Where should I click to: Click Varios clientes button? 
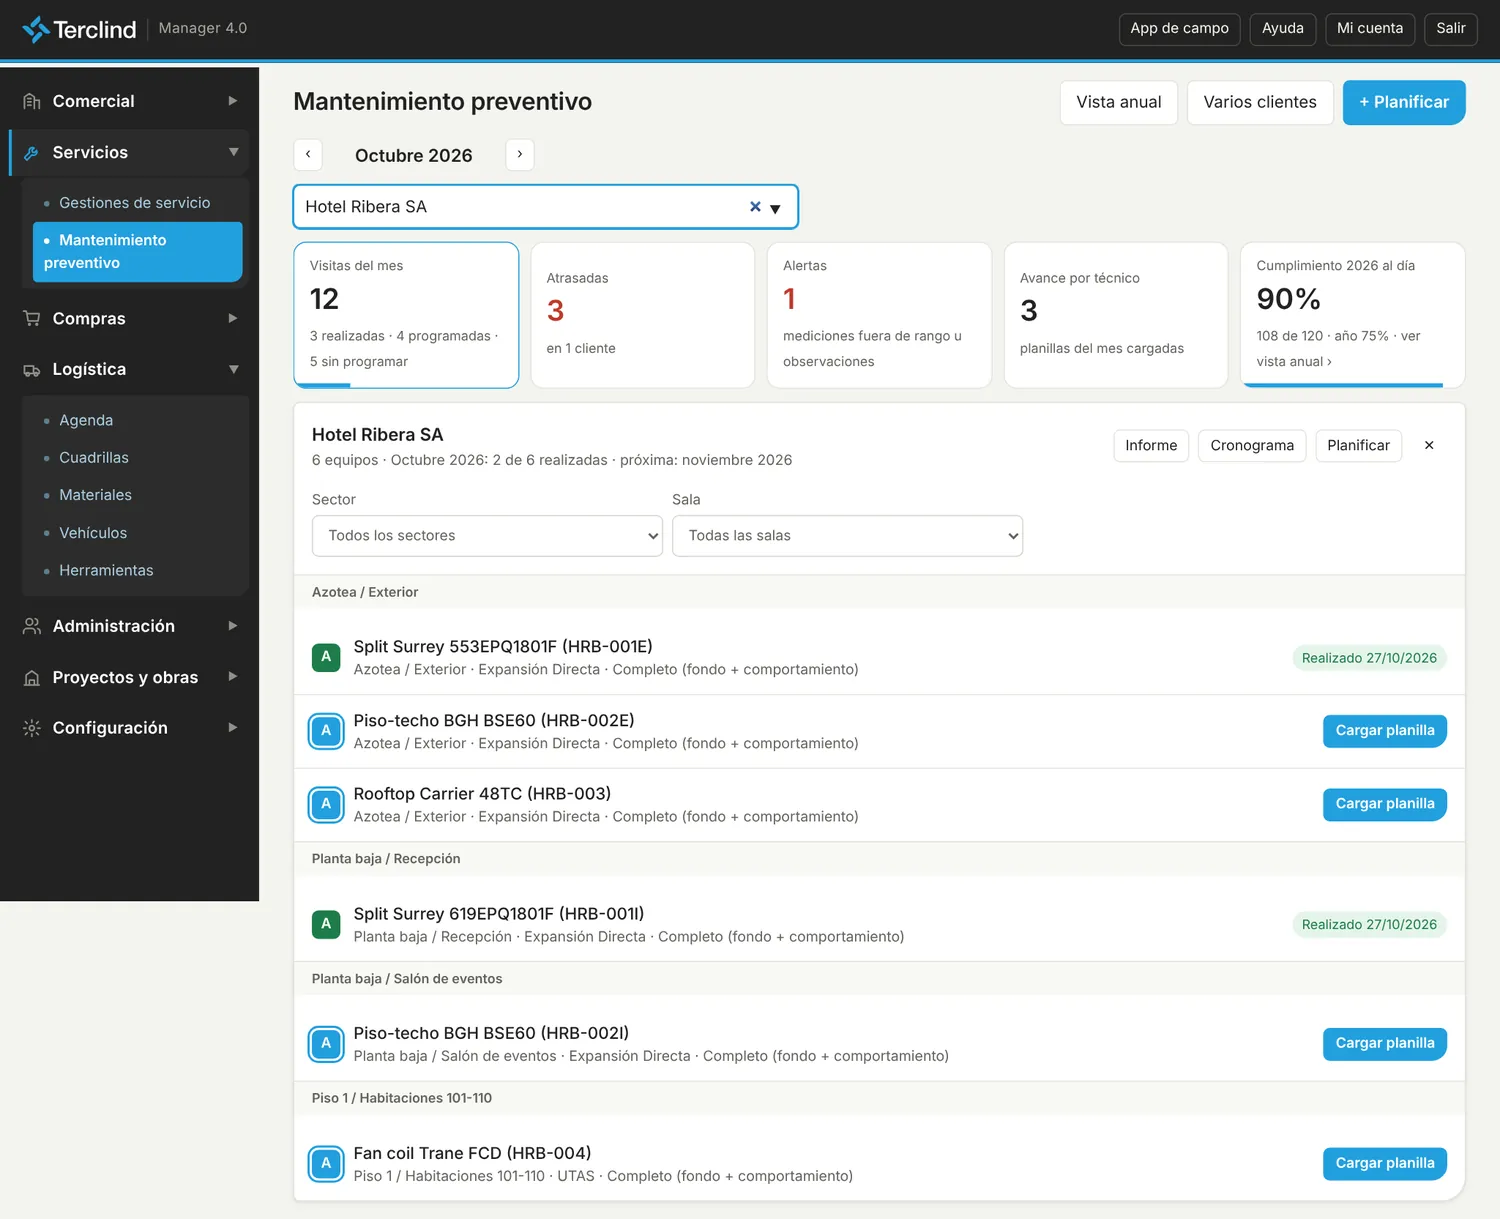click(1260, 102)
